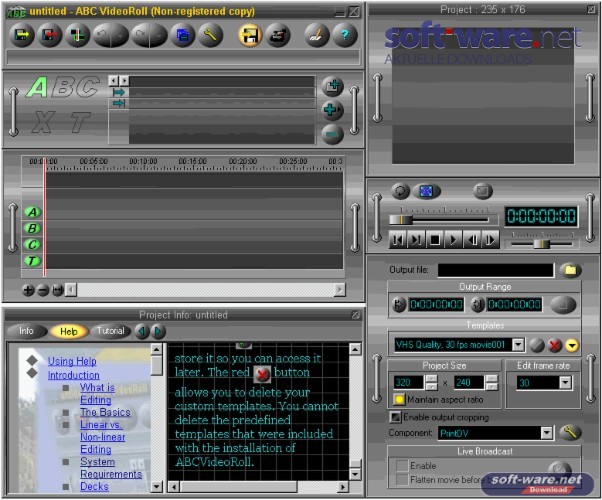Screen dimensions: 602x500
Task: Open help with the question mark icon
Action: pos(345,35)
